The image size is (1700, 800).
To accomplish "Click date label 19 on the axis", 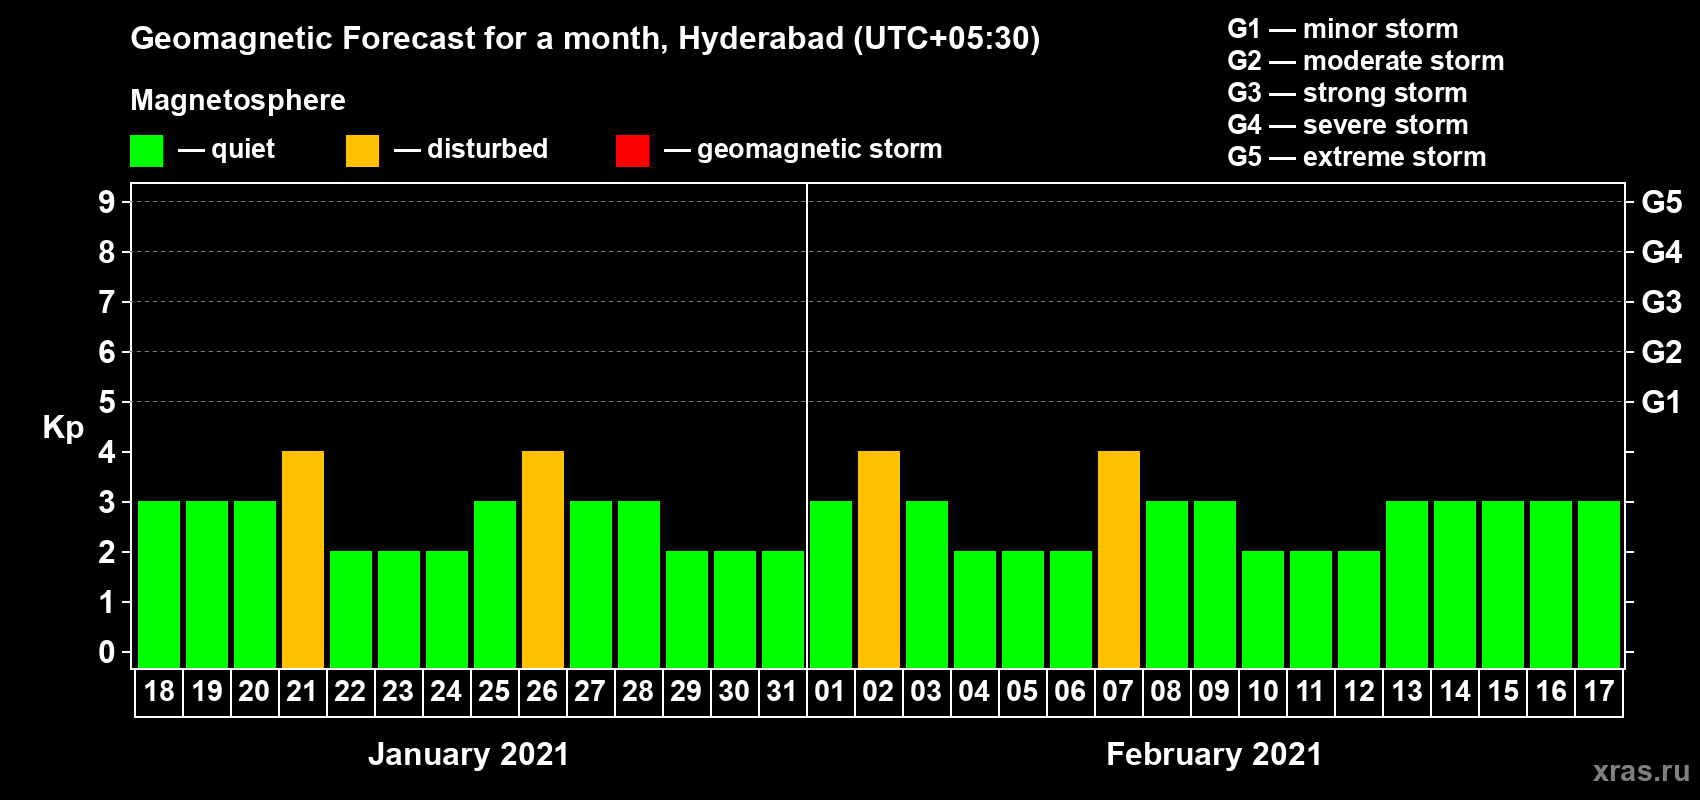I will [x=207, y=692].
